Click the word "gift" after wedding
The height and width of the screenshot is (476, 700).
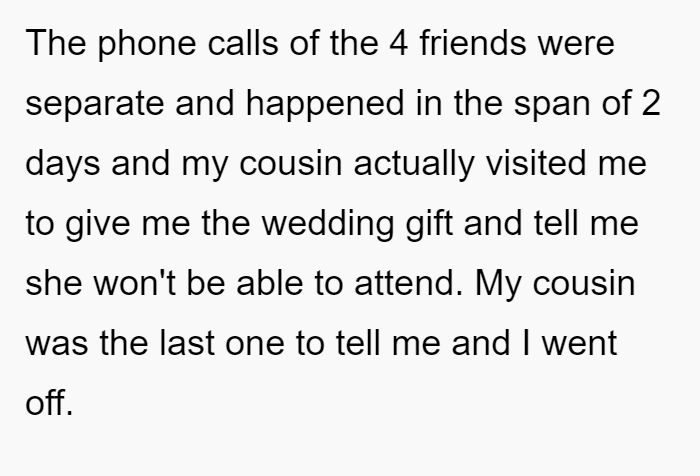[x=429, y=225]
